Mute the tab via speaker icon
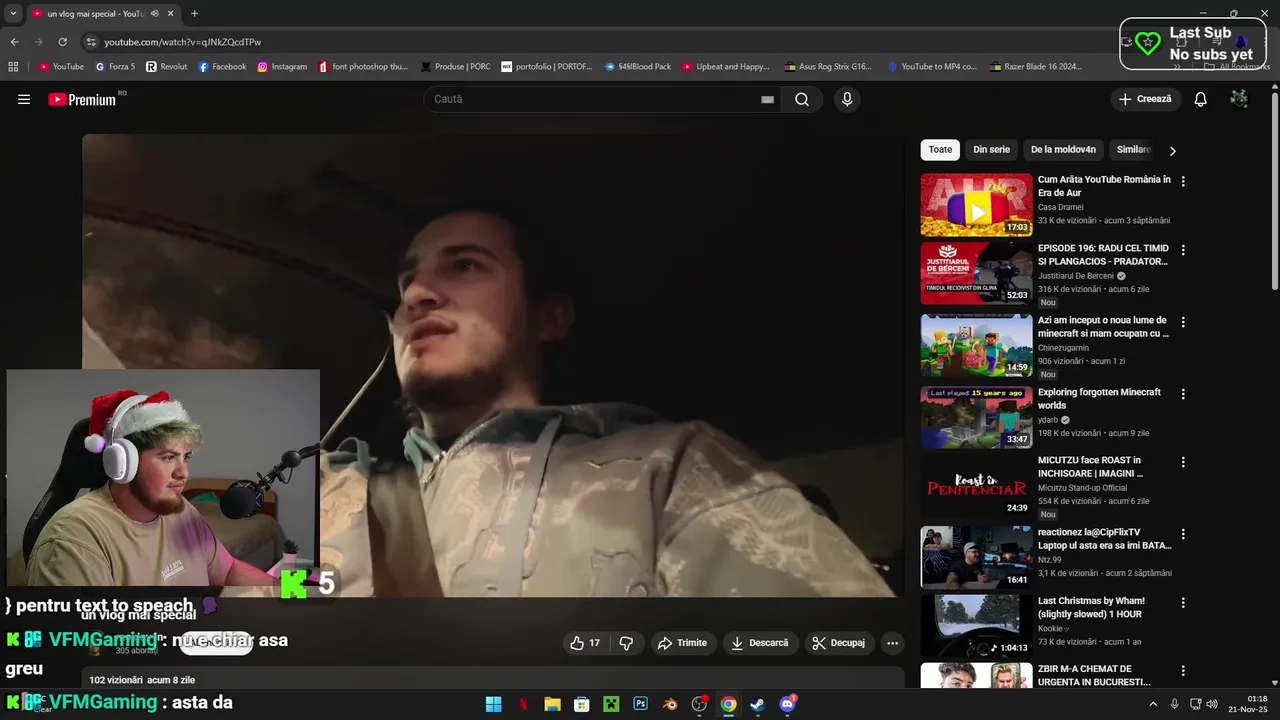 (154, 13)
